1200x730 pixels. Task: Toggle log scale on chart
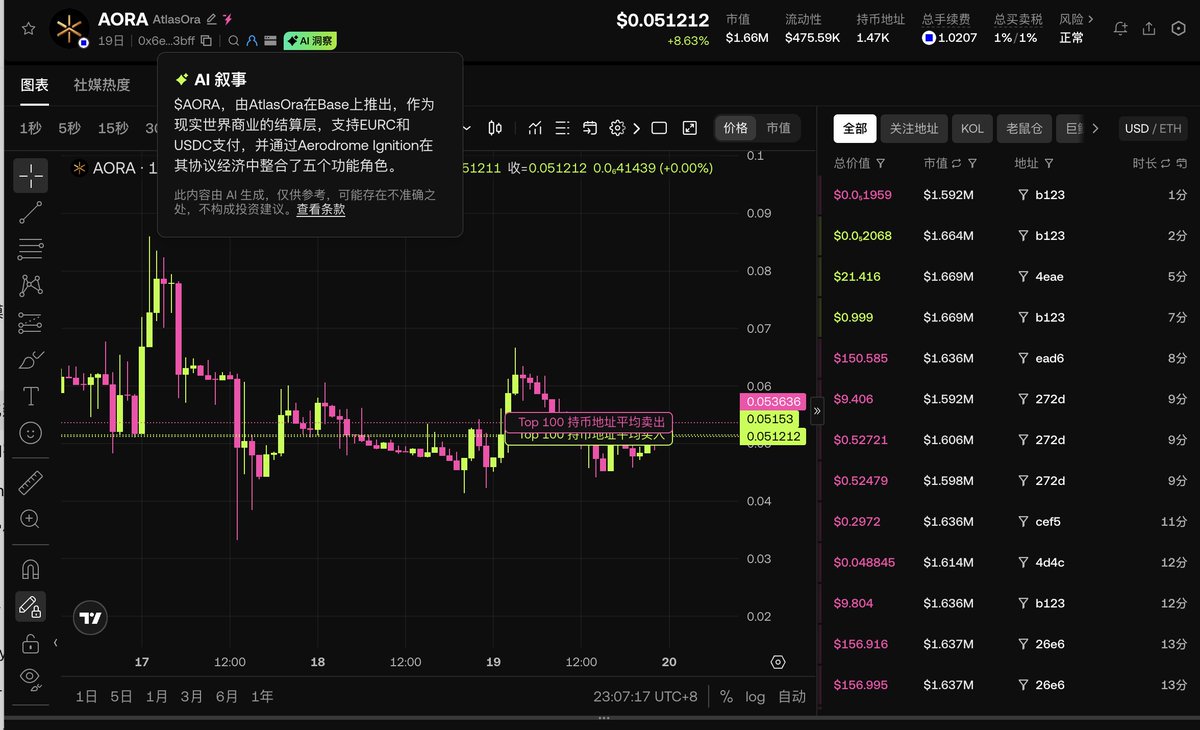pyautogui.click(x=755, y=696)
